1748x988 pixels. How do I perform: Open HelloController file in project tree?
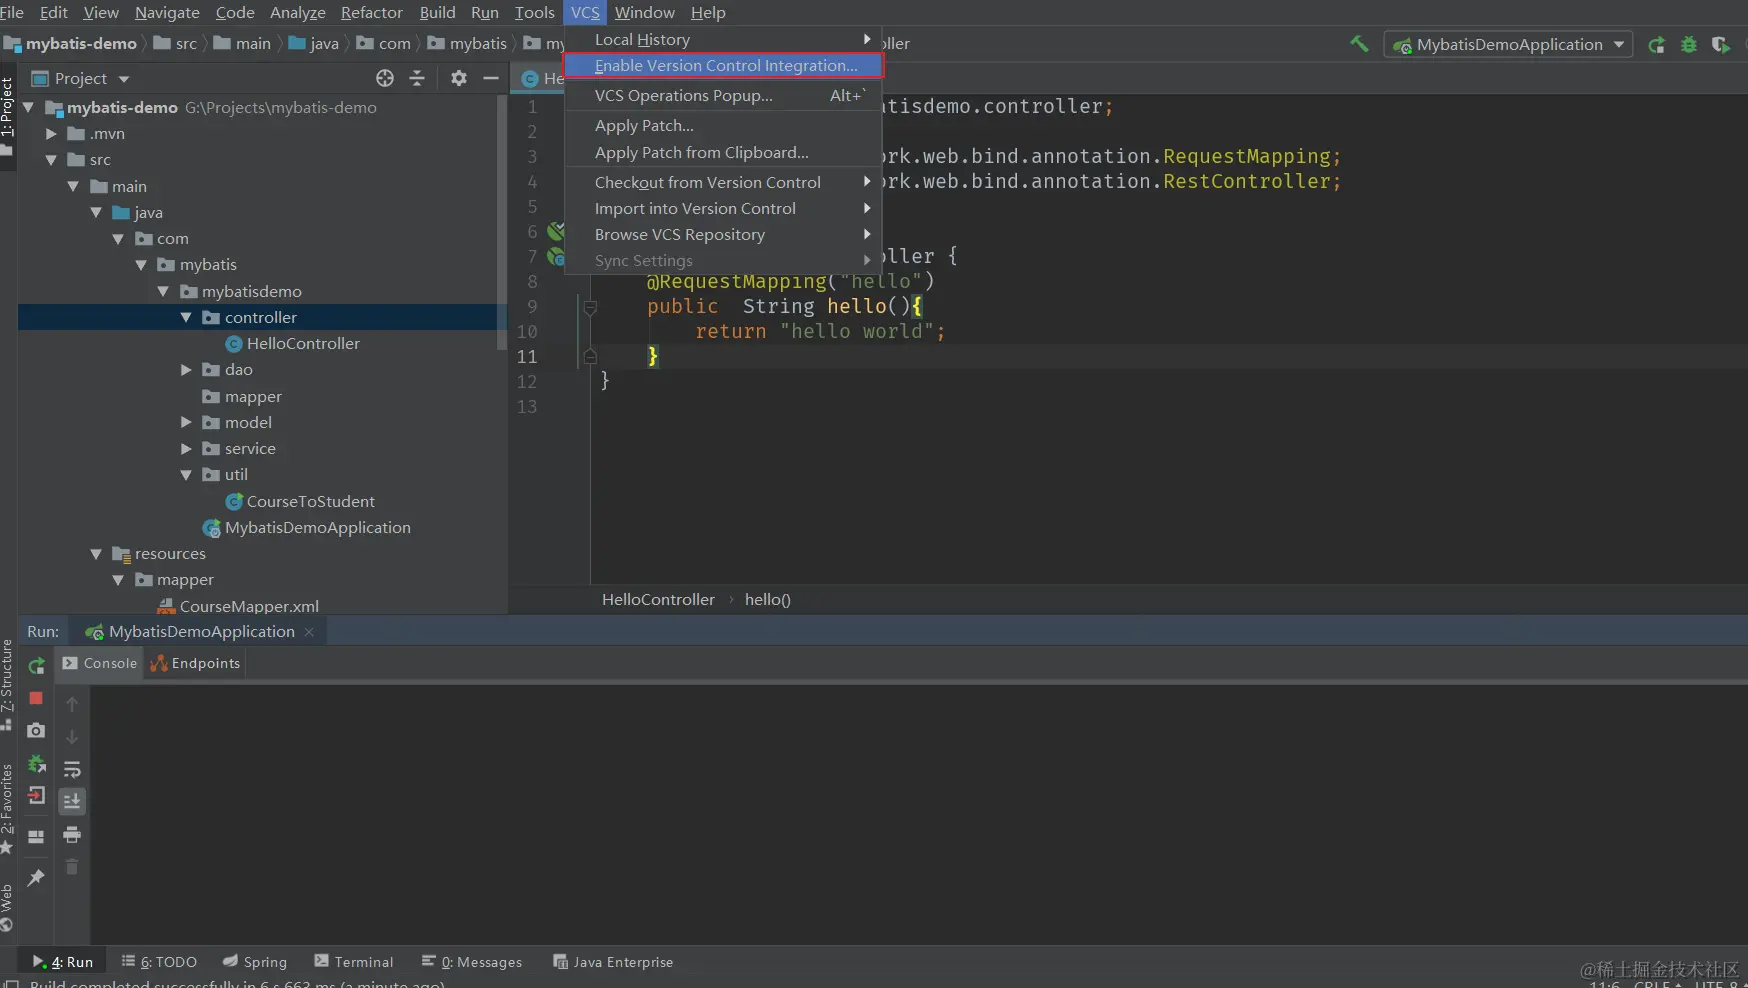302,344
